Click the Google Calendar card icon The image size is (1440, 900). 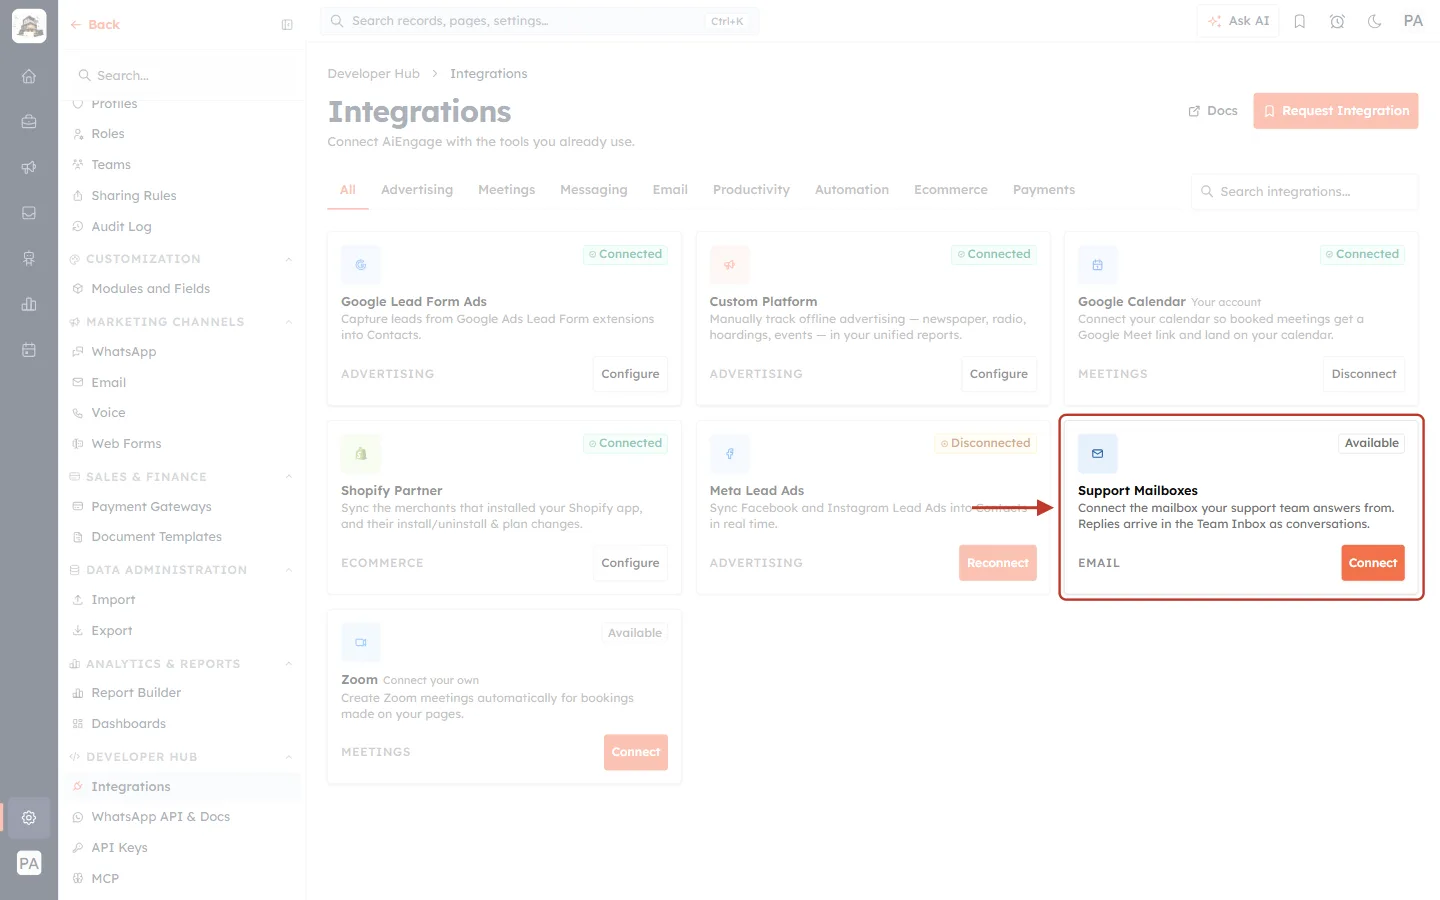click(x=1097, y=265)
